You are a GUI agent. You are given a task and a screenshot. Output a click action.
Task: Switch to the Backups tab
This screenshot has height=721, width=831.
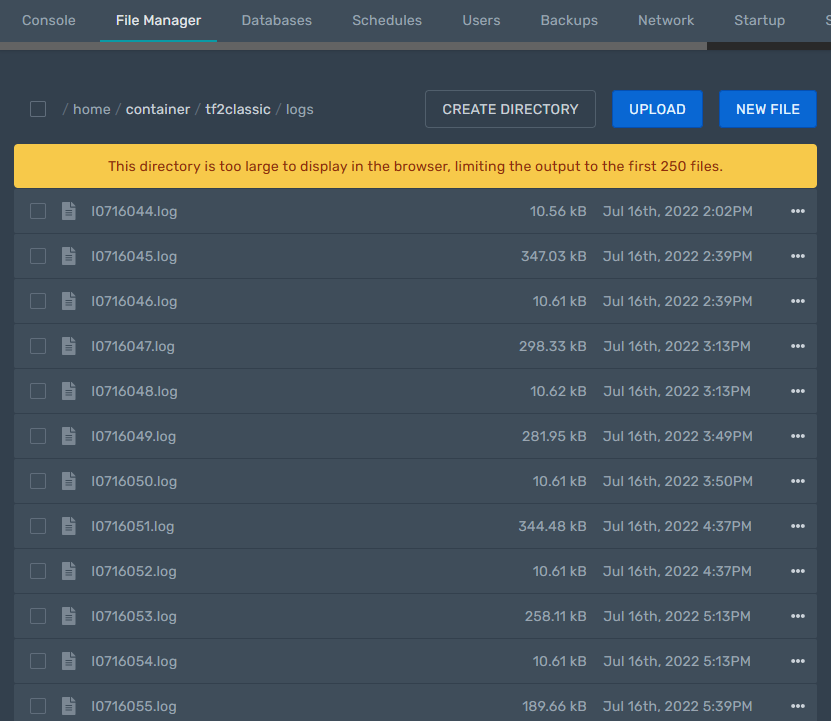[x=569, y=20]
